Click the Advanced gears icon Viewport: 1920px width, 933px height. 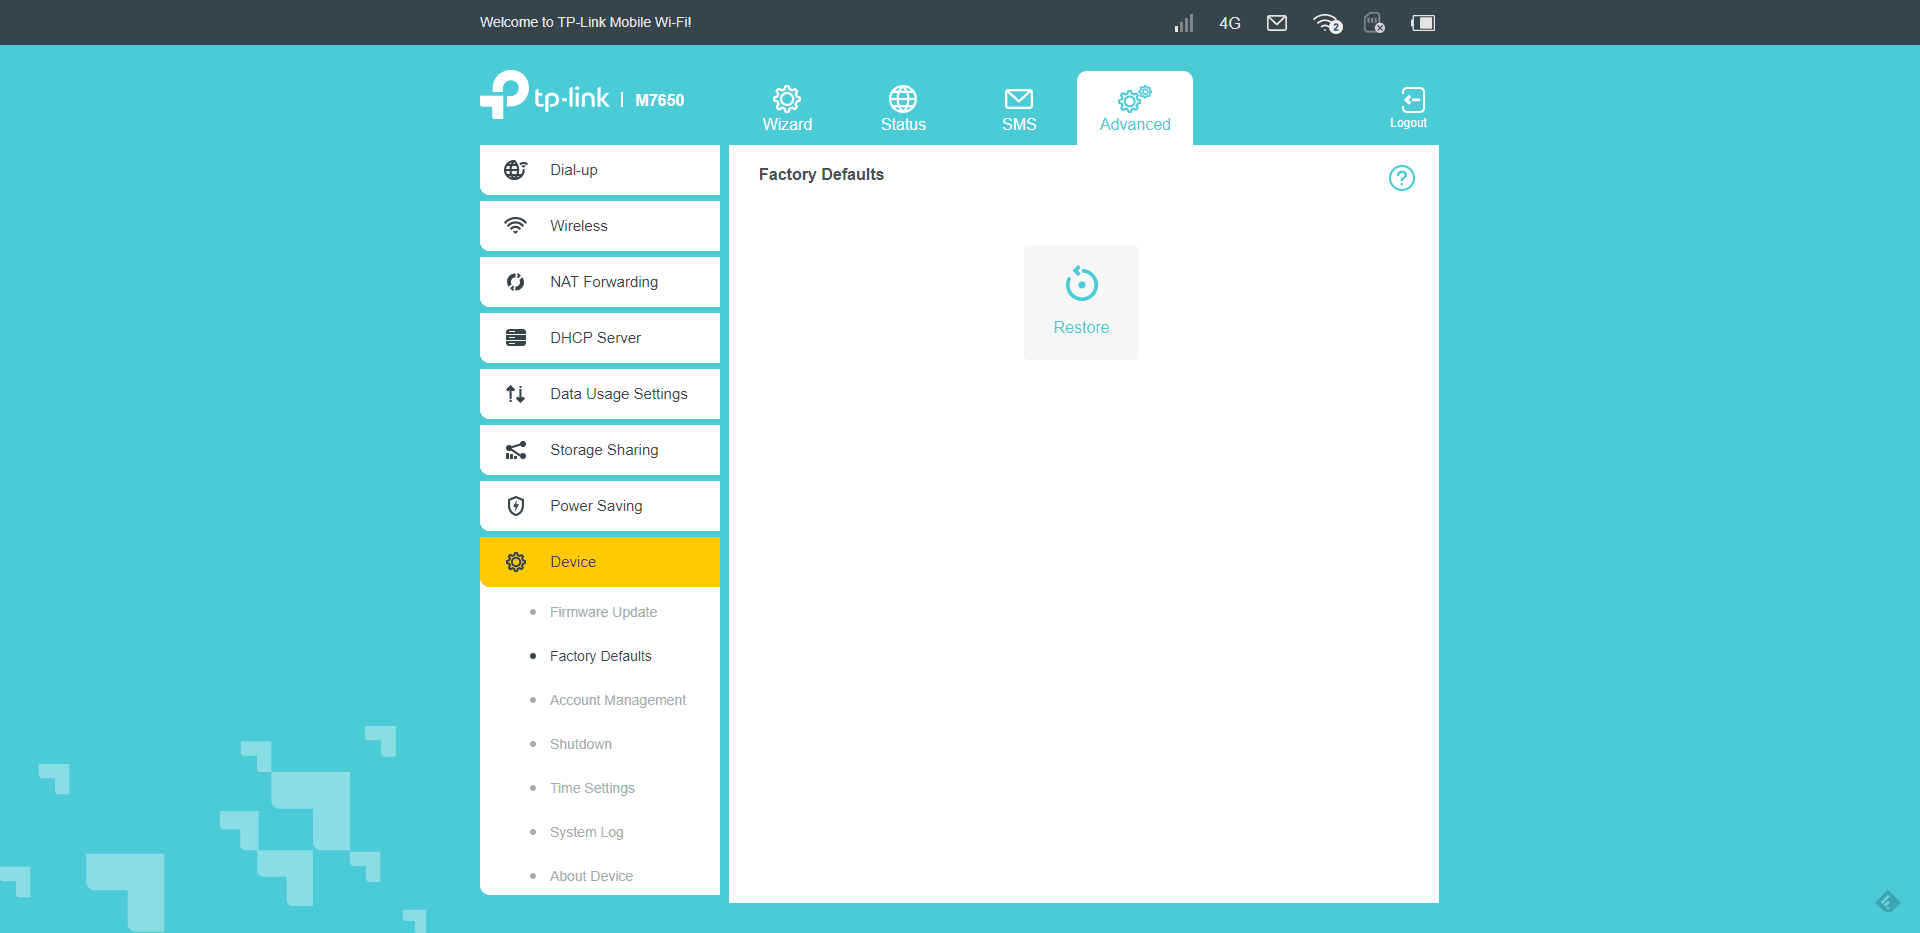1134,99
